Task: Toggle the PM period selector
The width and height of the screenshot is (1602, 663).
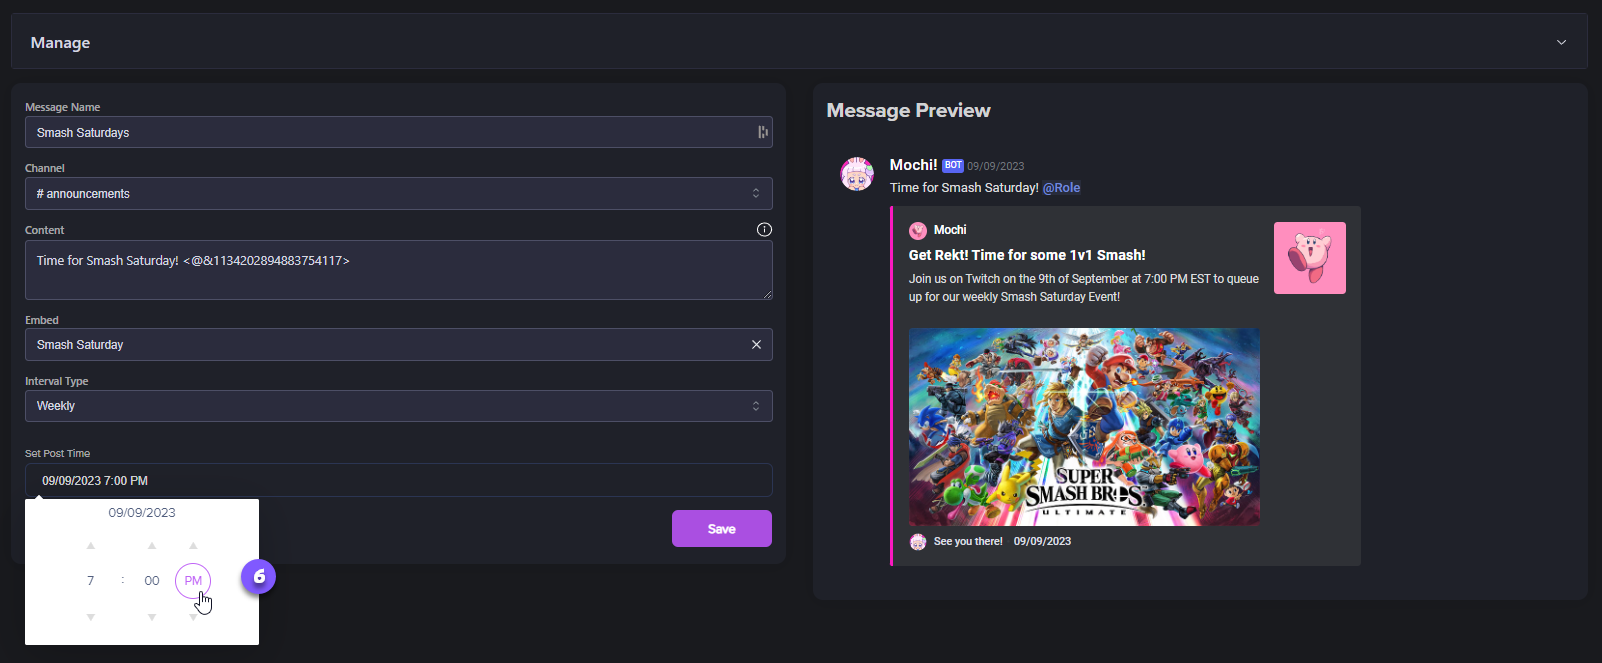Action: point(193,581)
